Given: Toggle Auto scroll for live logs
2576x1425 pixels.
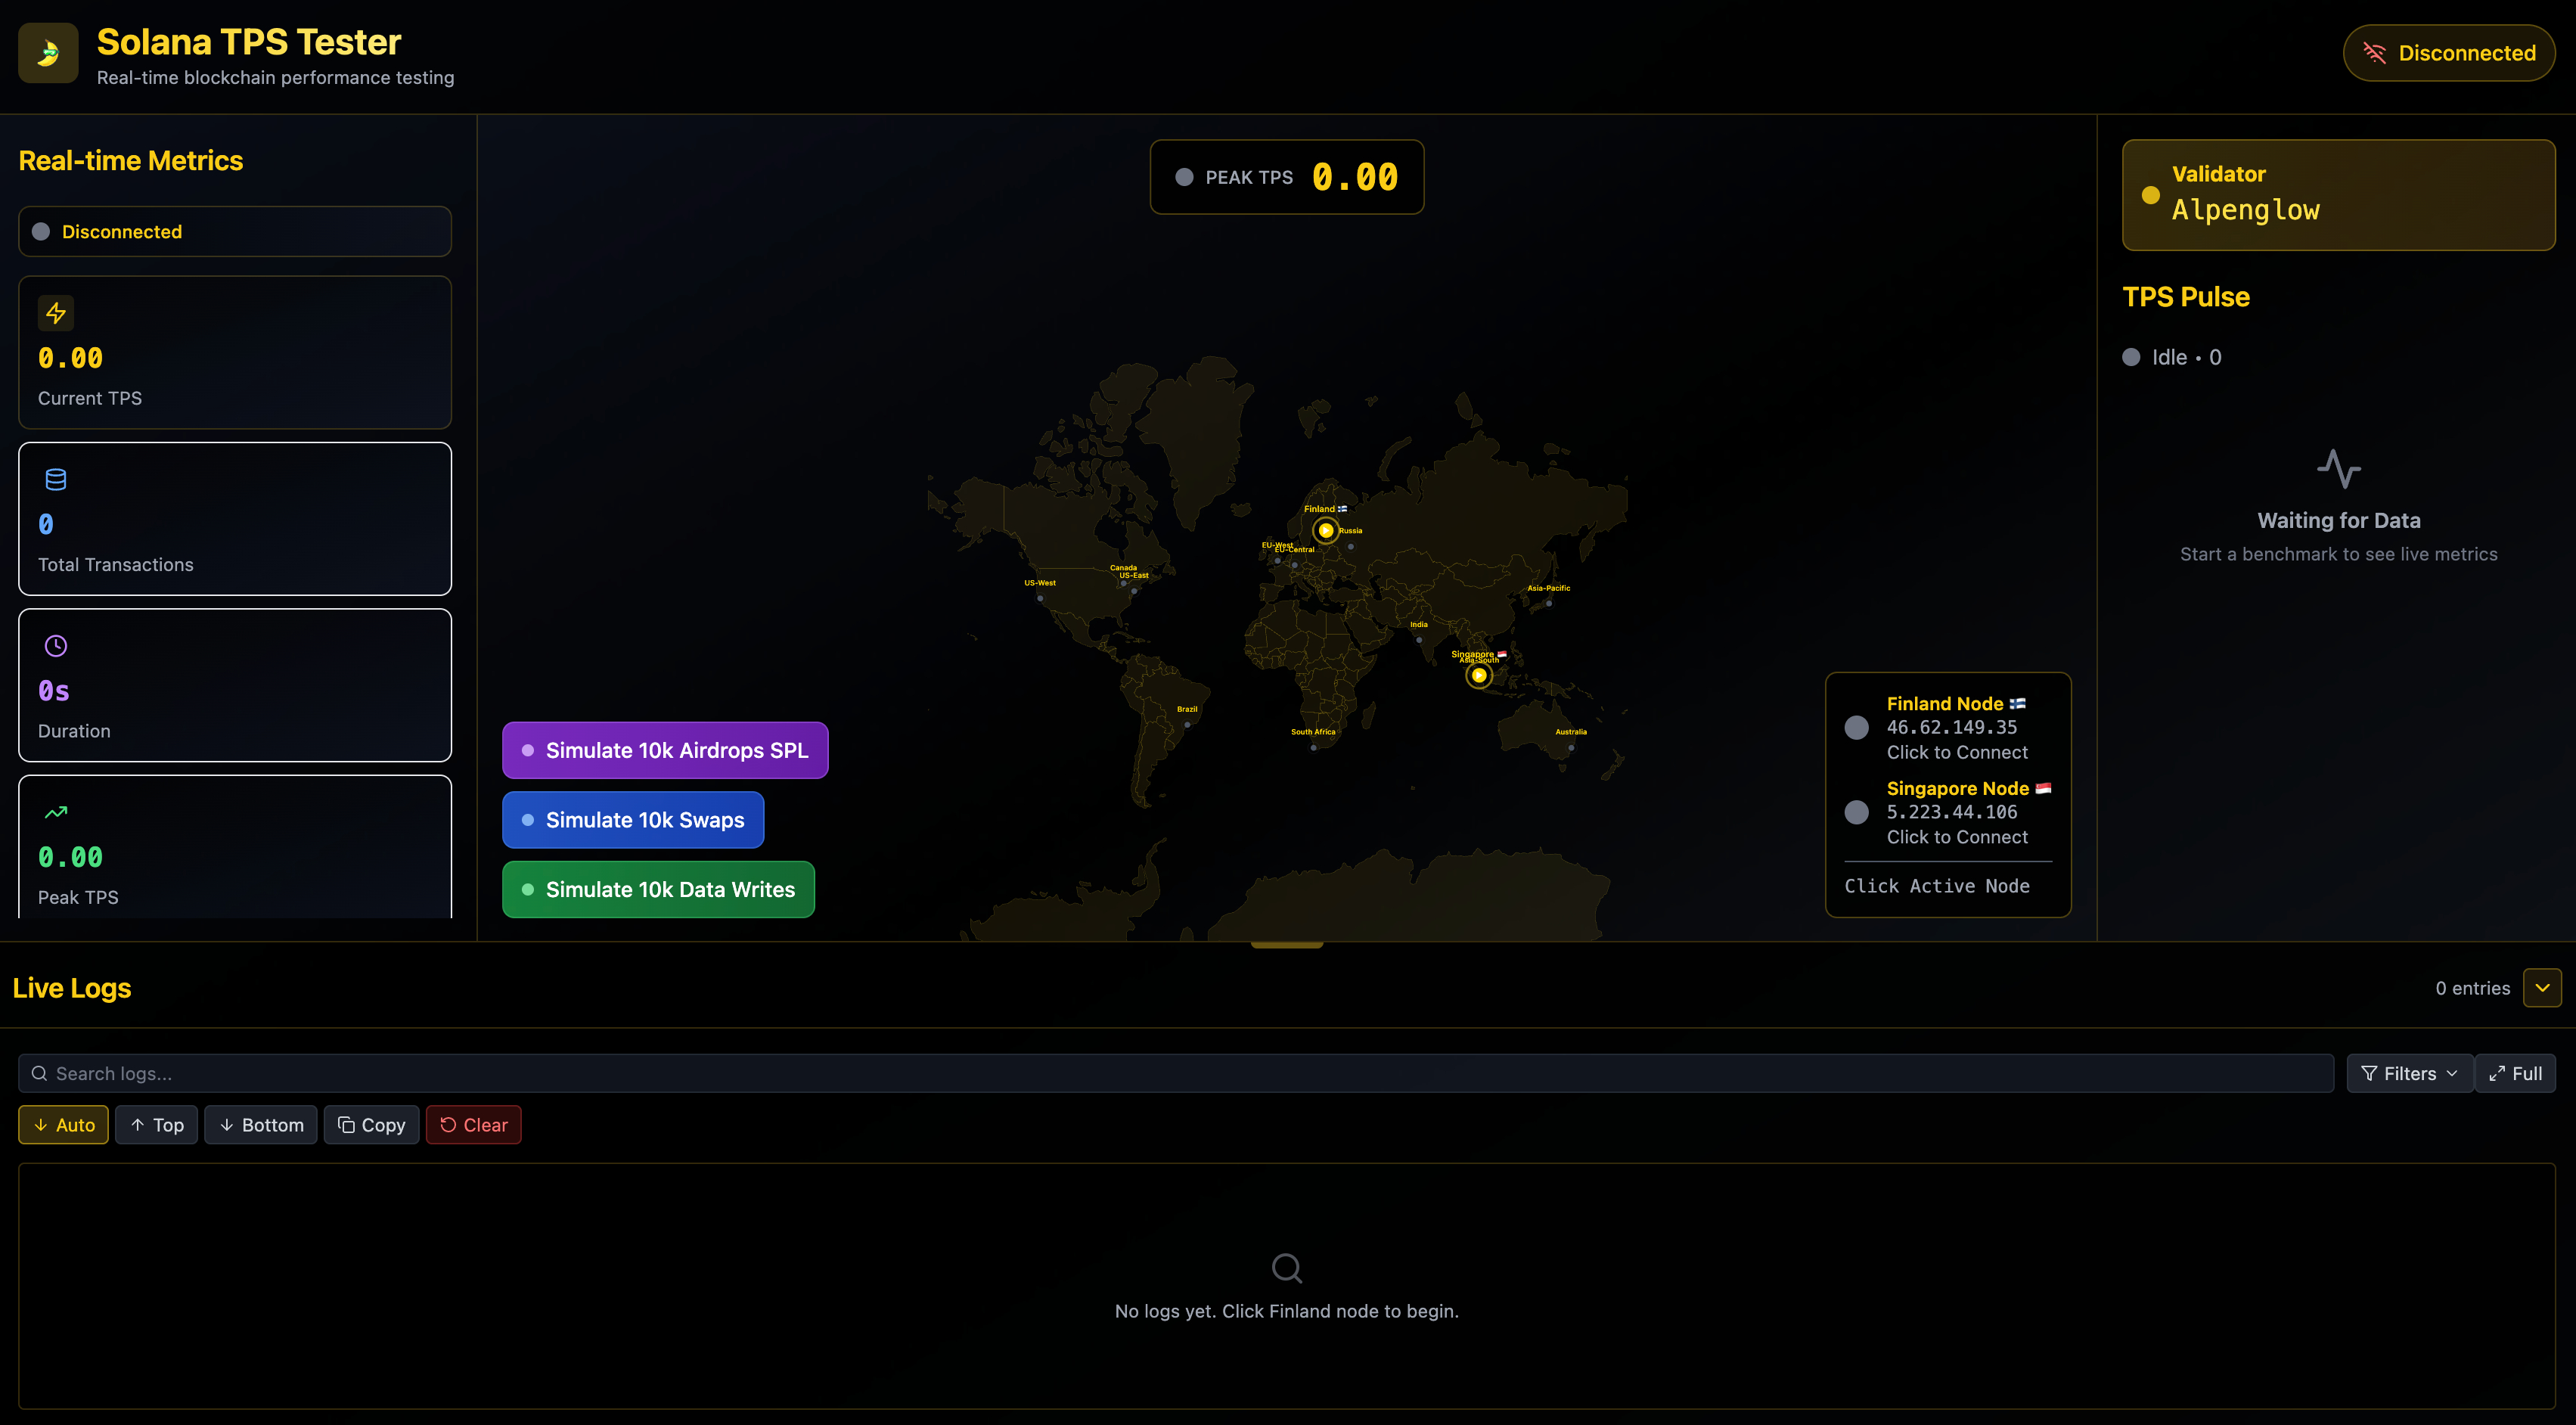Looking at the screenshot, I should tap(63, 1125).
